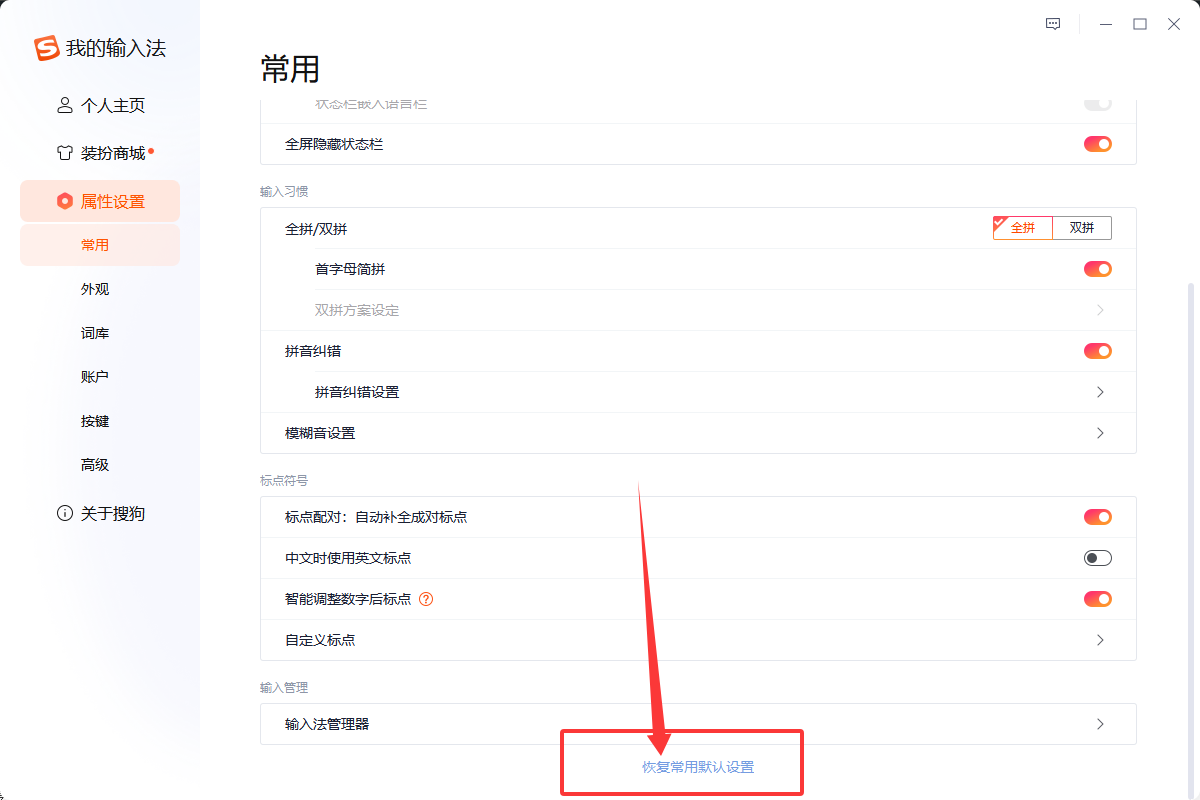
Task: Open 个人主页 via the person icon
Action: [x=63, y=105]
